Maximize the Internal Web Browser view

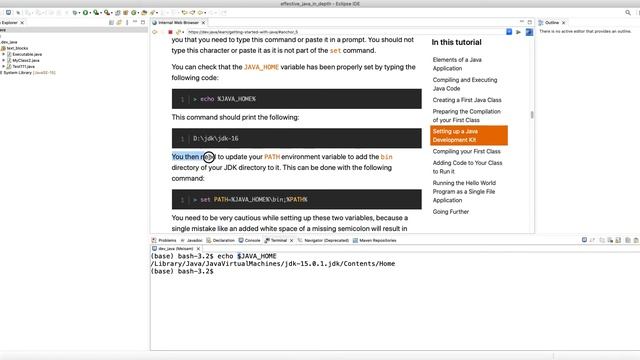(x=530, y=22)
